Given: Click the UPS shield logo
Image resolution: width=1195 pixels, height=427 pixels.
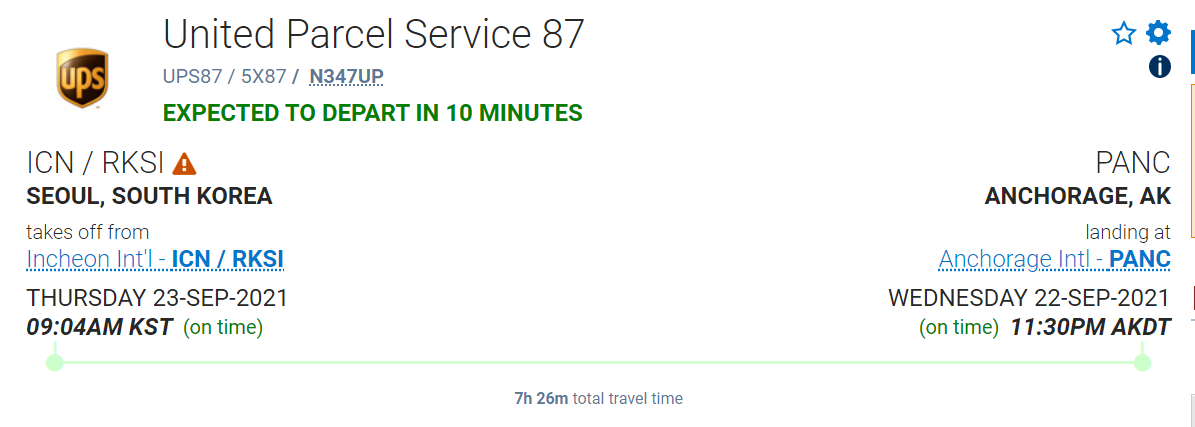Looking at the screenshot, I should click(x=82, y=79).
